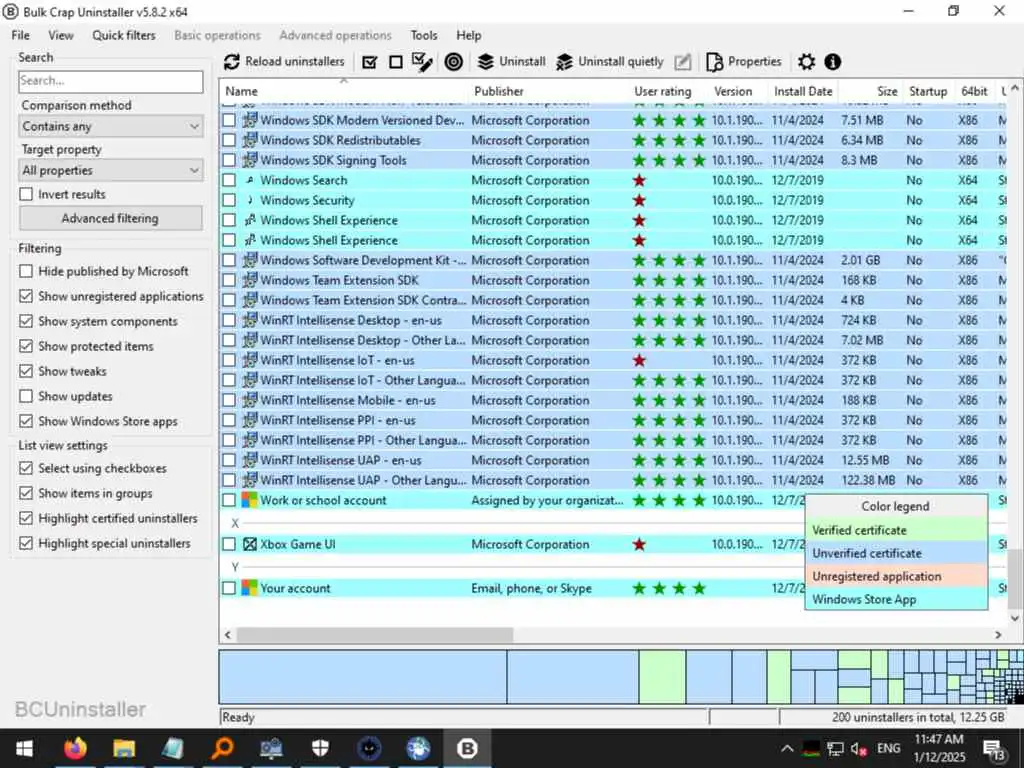Click Unregistered application legend color
Screen dimensions: 1024x768
coord(895,577)
